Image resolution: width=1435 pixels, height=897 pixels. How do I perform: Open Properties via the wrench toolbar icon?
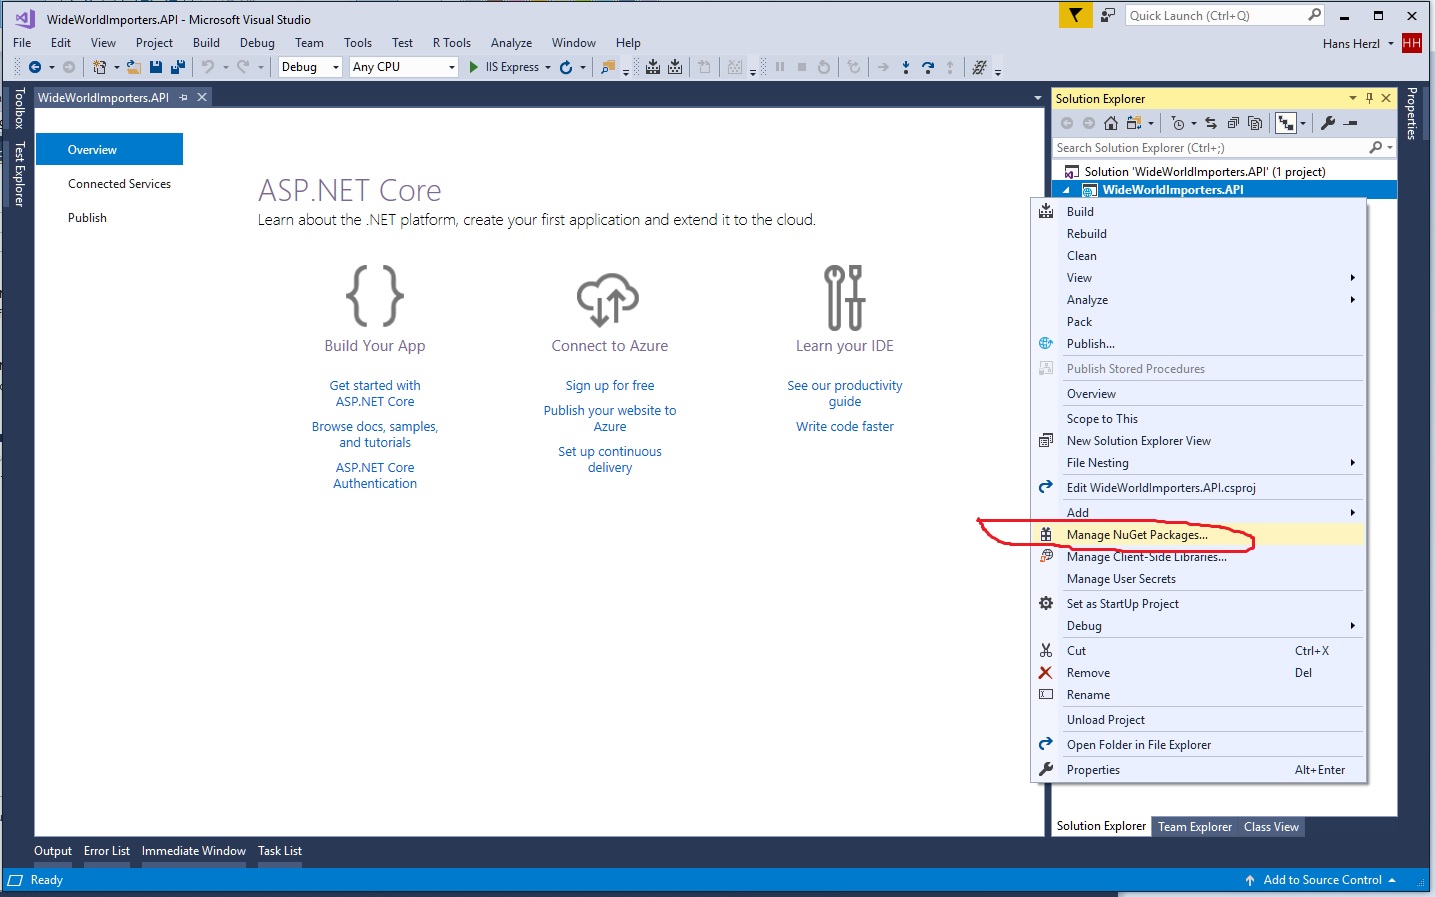[x=1328, y=123]
